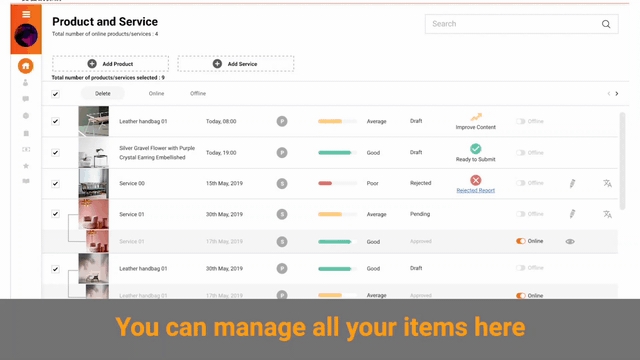Image resolution: width=640 pixels, height=360 pixels.
Task: Open the star favorites sidebar icon
Action: click(26, 166)
